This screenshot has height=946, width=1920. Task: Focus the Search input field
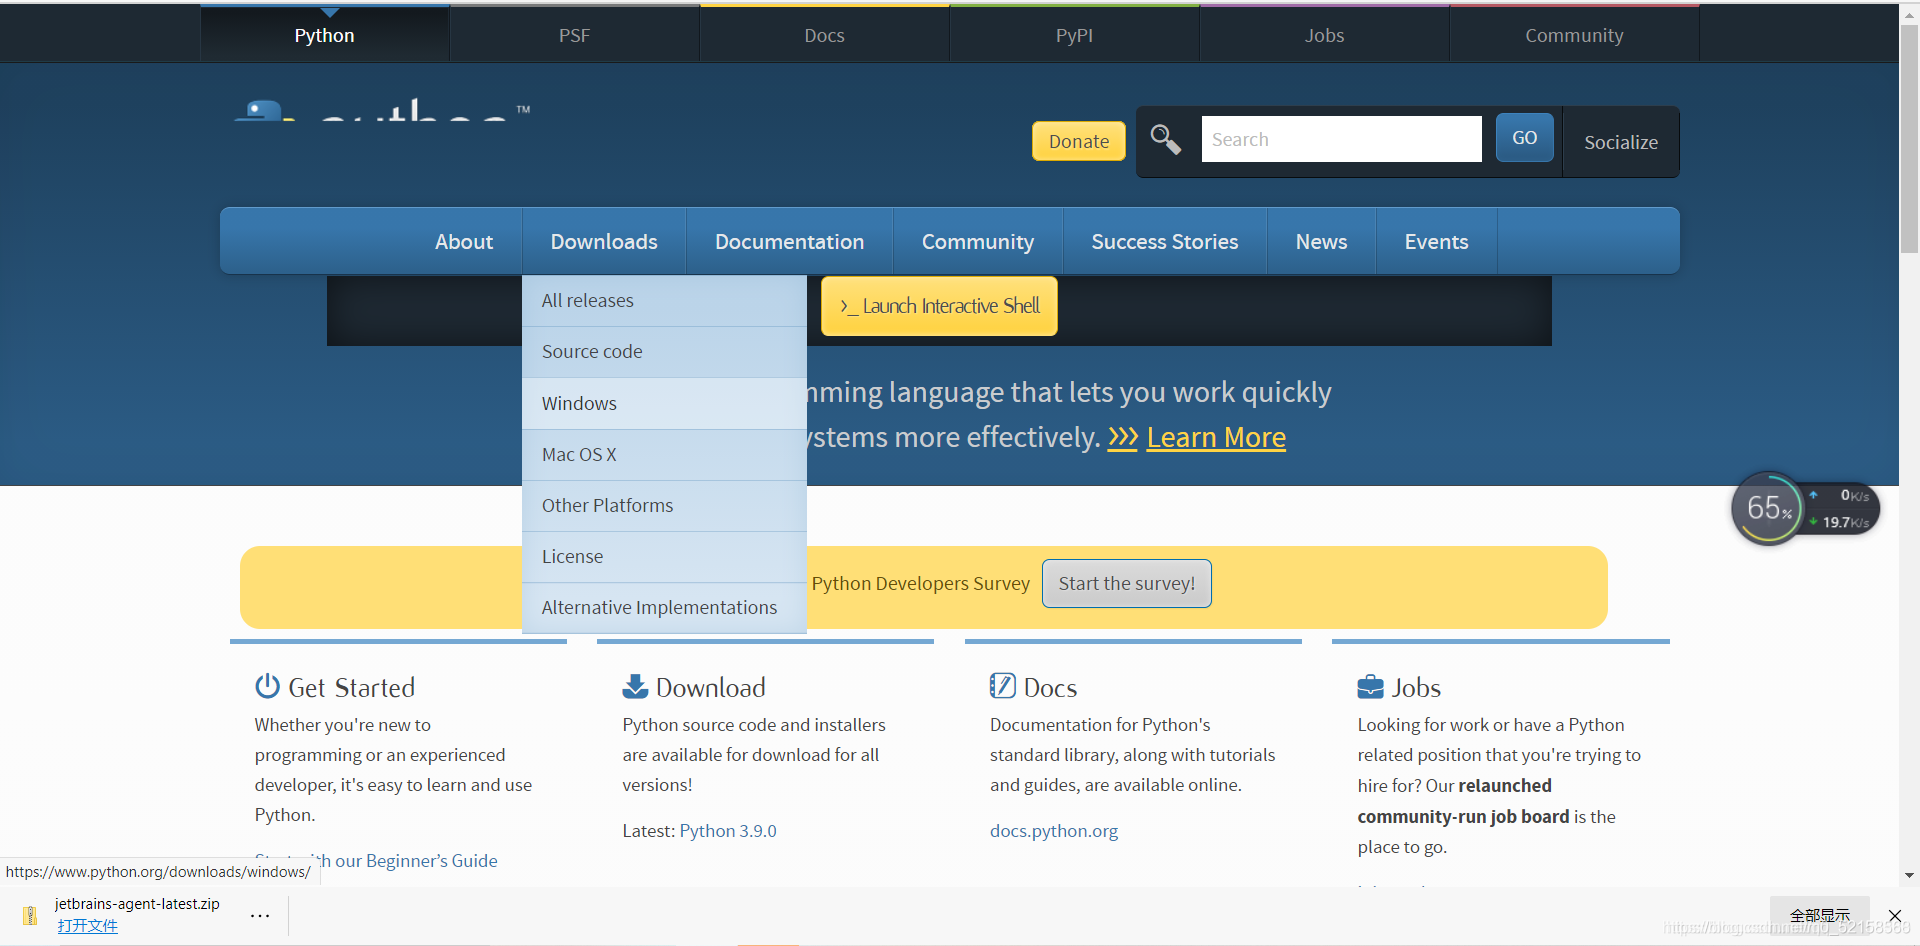click(1341, 139)
